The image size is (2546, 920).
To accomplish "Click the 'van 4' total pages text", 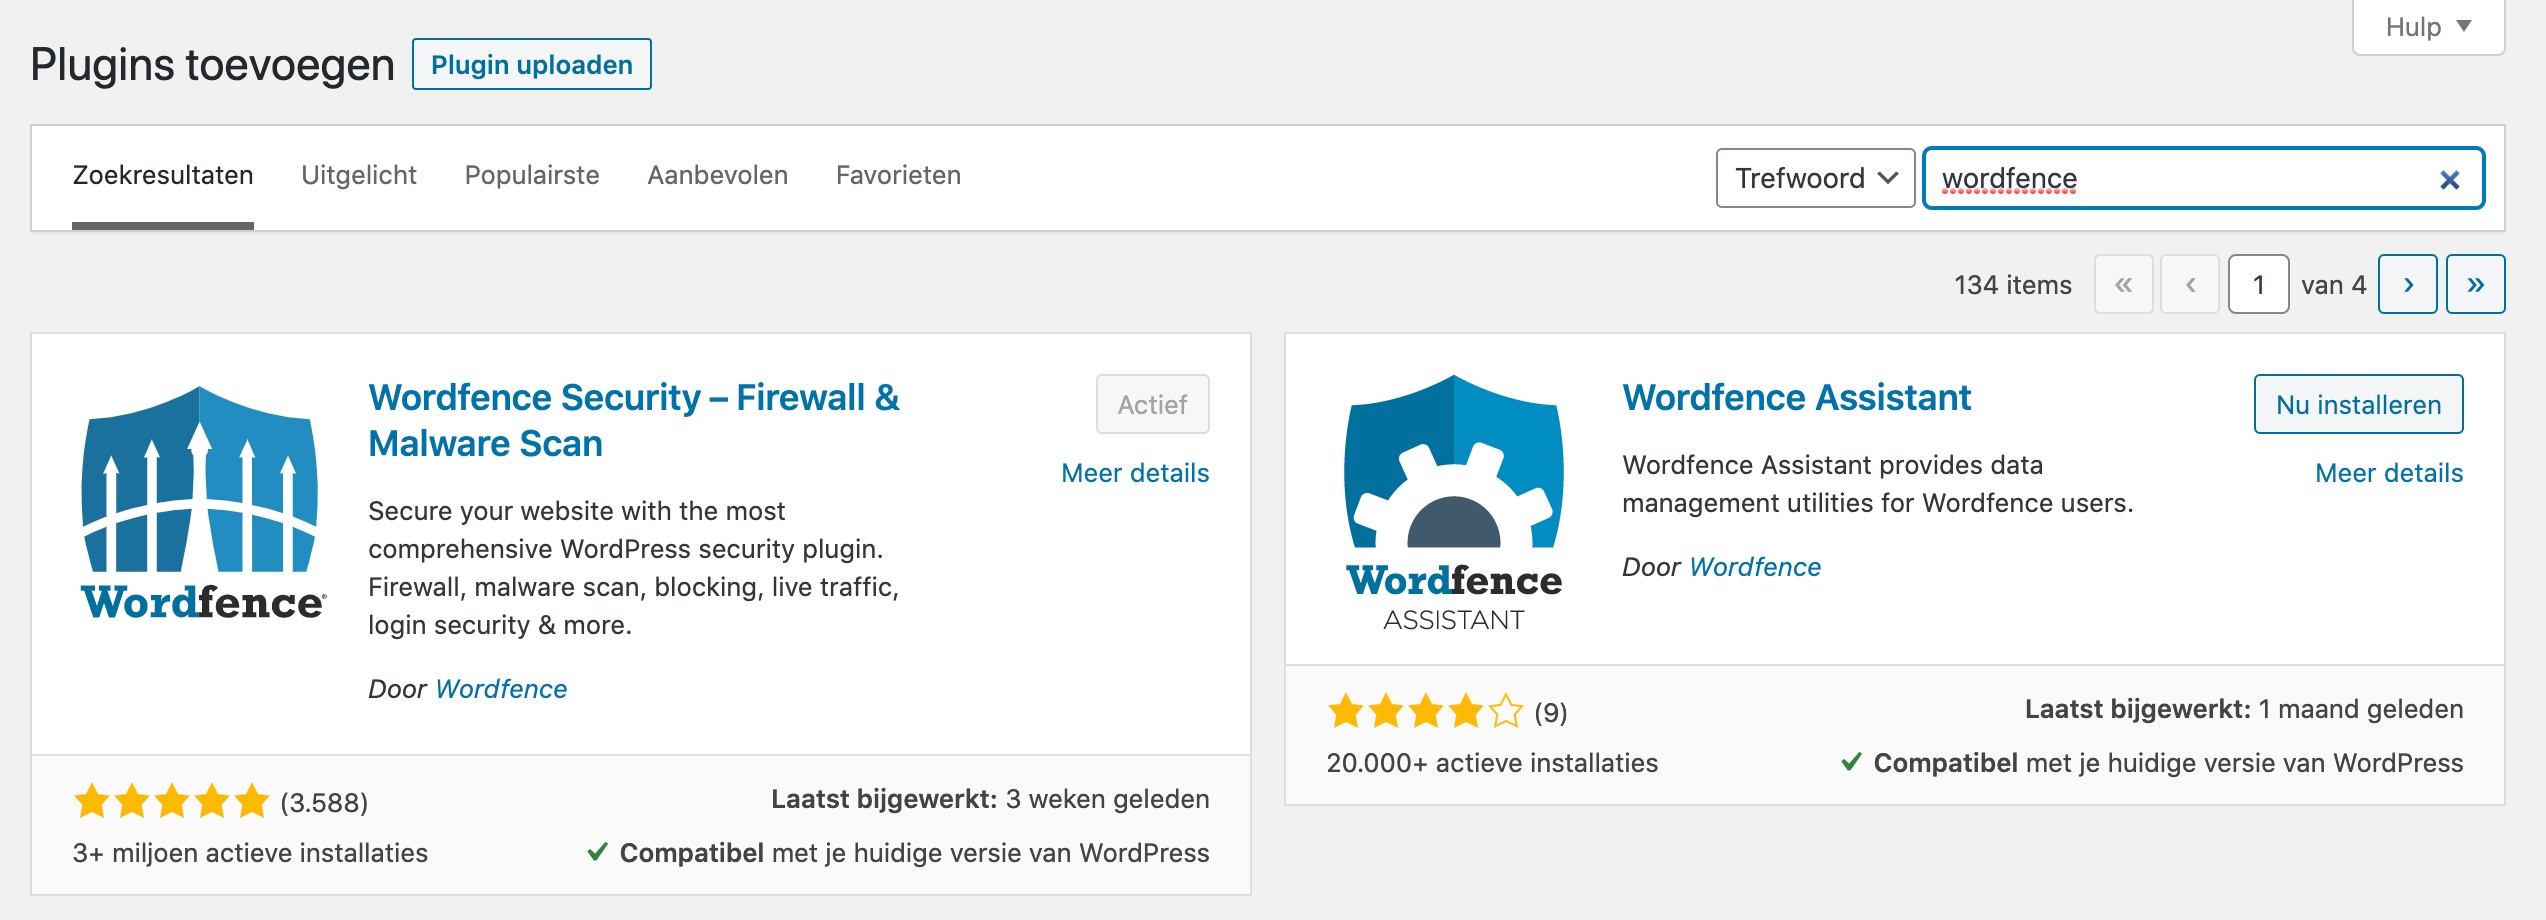I will [2333, 286].
